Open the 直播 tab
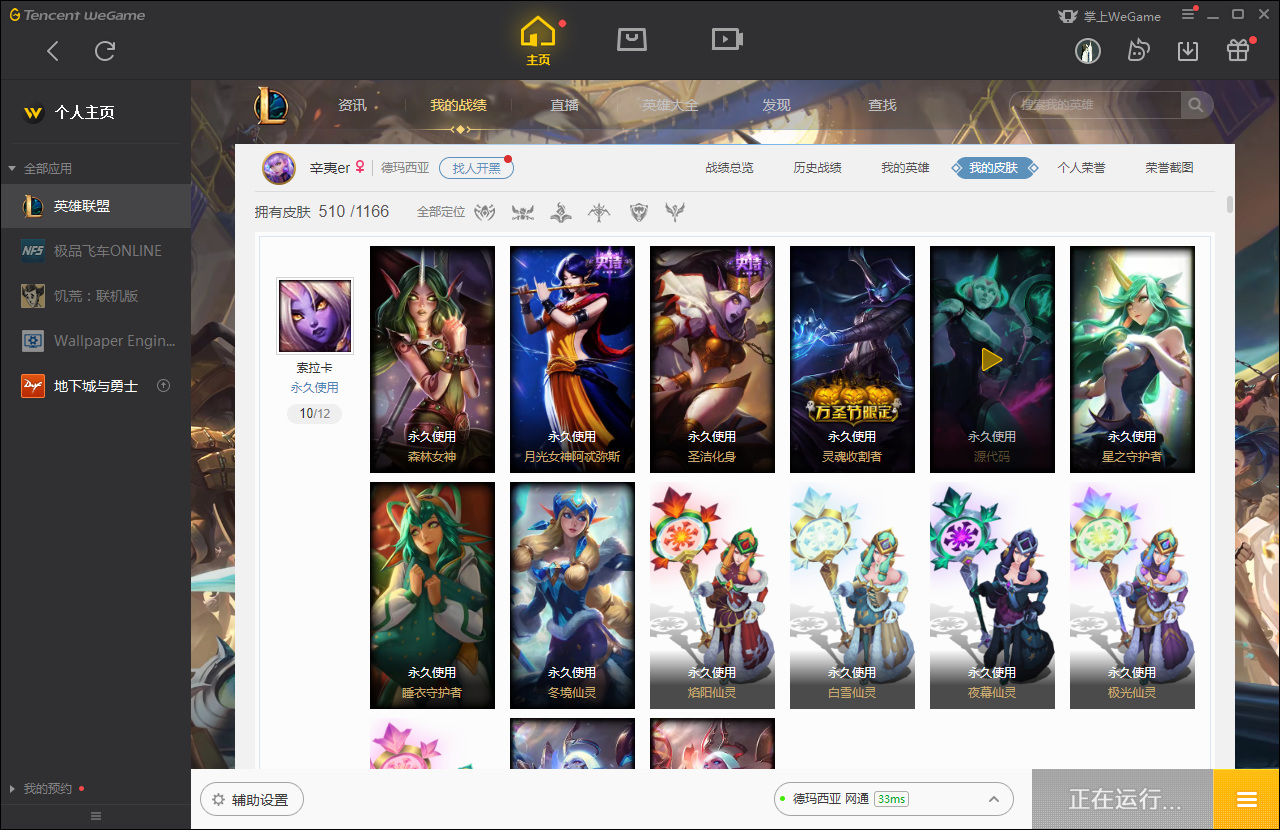1280x830 pixels. pyautogui.click(x=565, y=105)
